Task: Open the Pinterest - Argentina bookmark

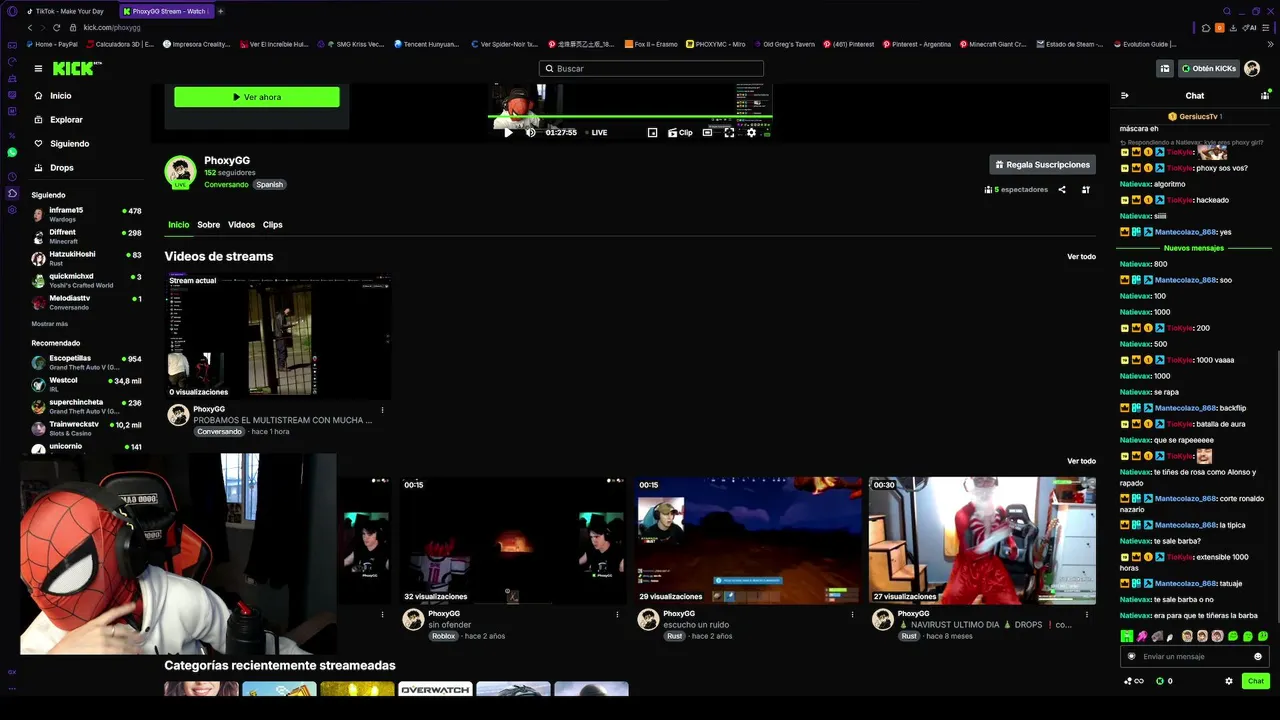Action: 917,44
